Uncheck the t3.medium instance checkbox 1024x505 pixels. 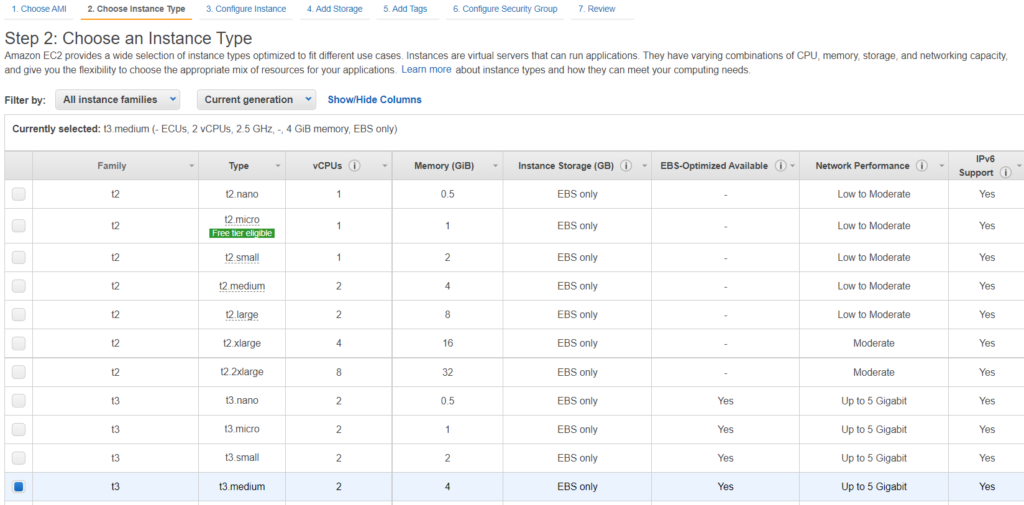pyautogui.click(x=18, y=487)
